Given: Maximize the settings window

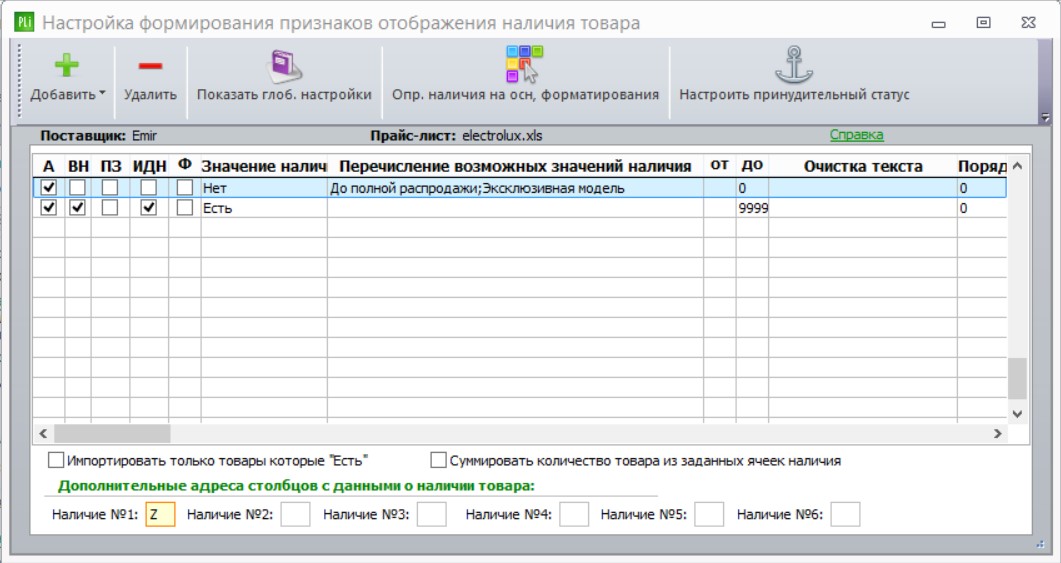Looking at the screenshot, I should tap(983, 22).
